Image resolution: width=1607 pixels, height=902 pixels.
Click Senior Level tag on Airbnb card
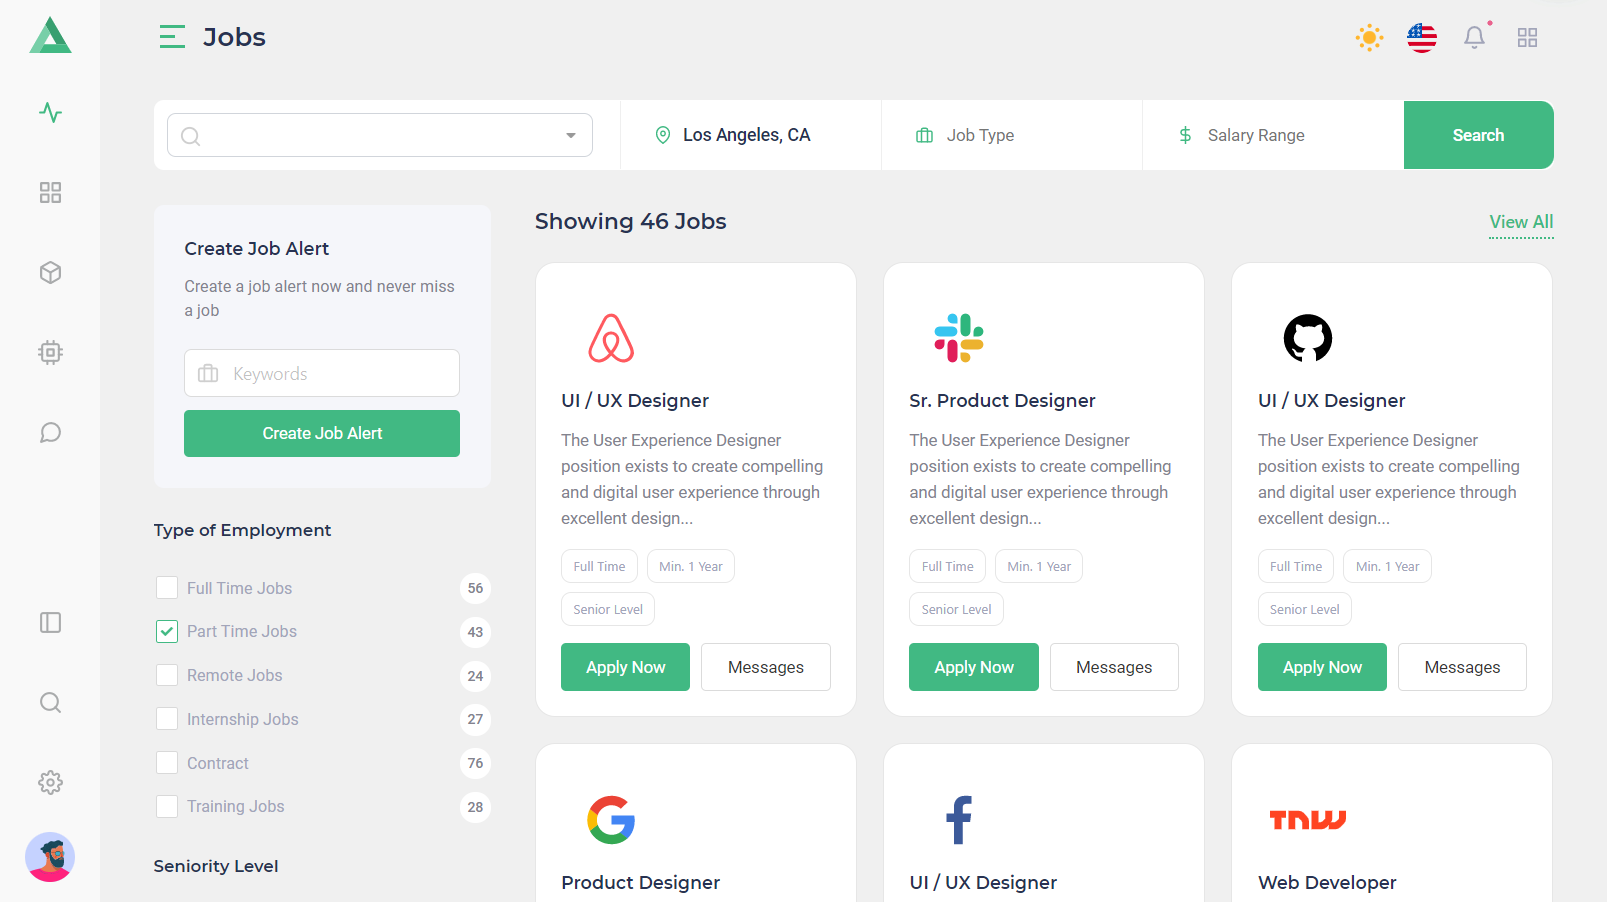pos(608,609)
